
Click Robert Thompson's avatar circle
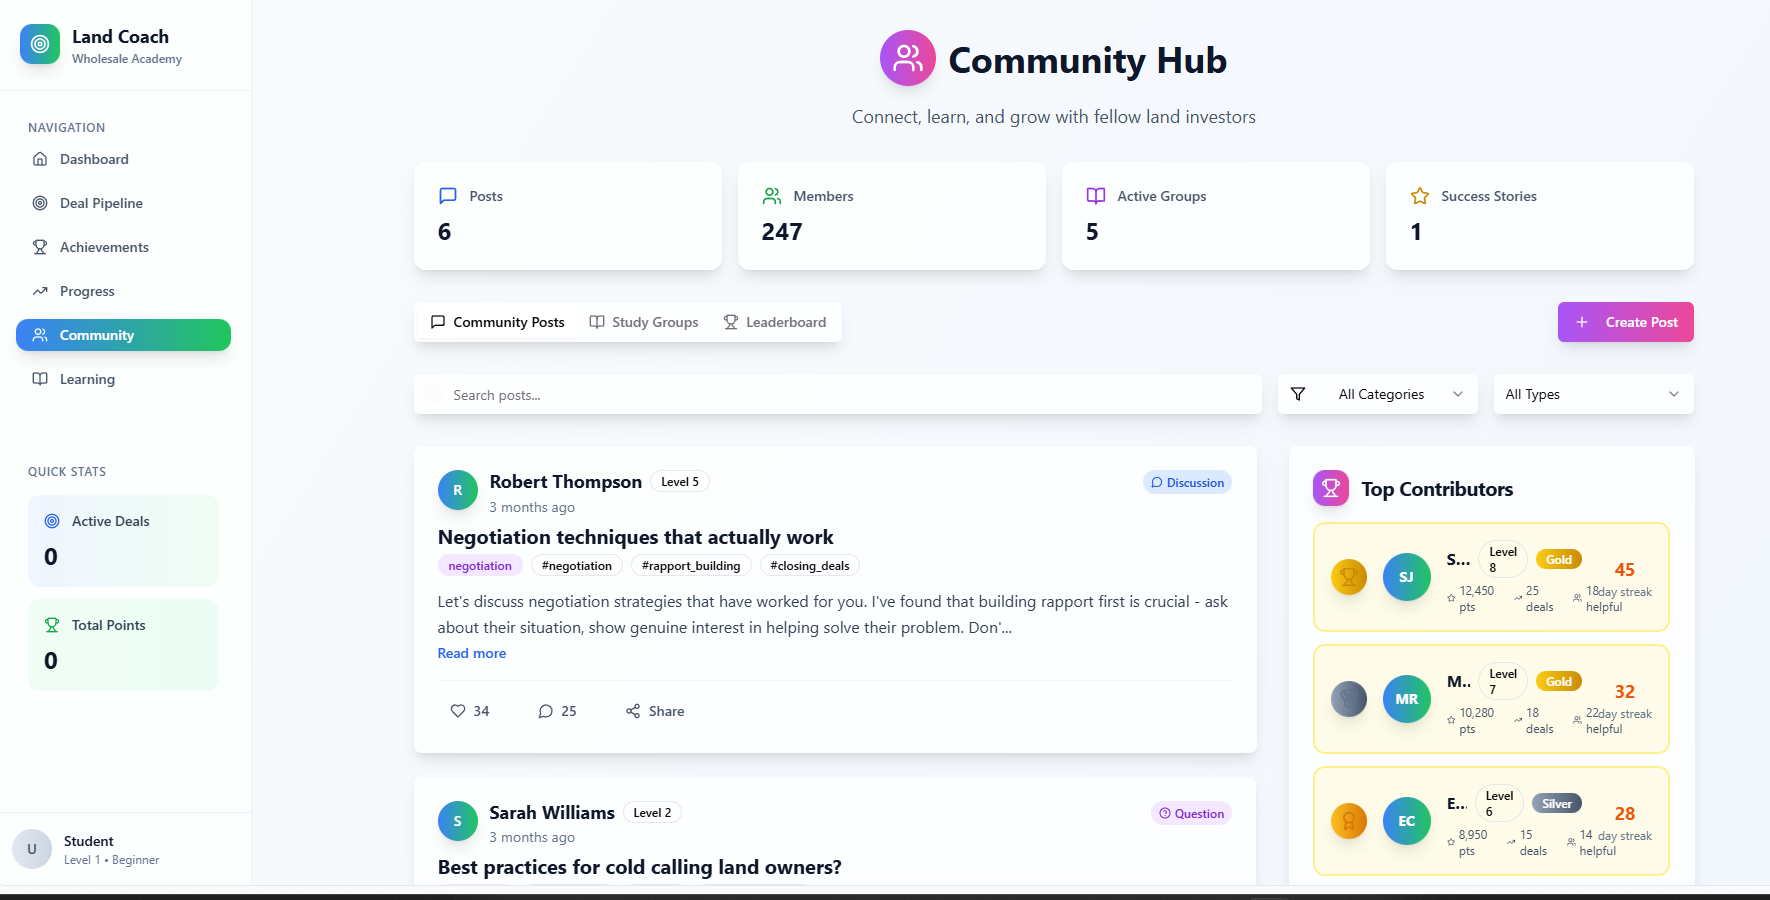[x=458, y=490]
